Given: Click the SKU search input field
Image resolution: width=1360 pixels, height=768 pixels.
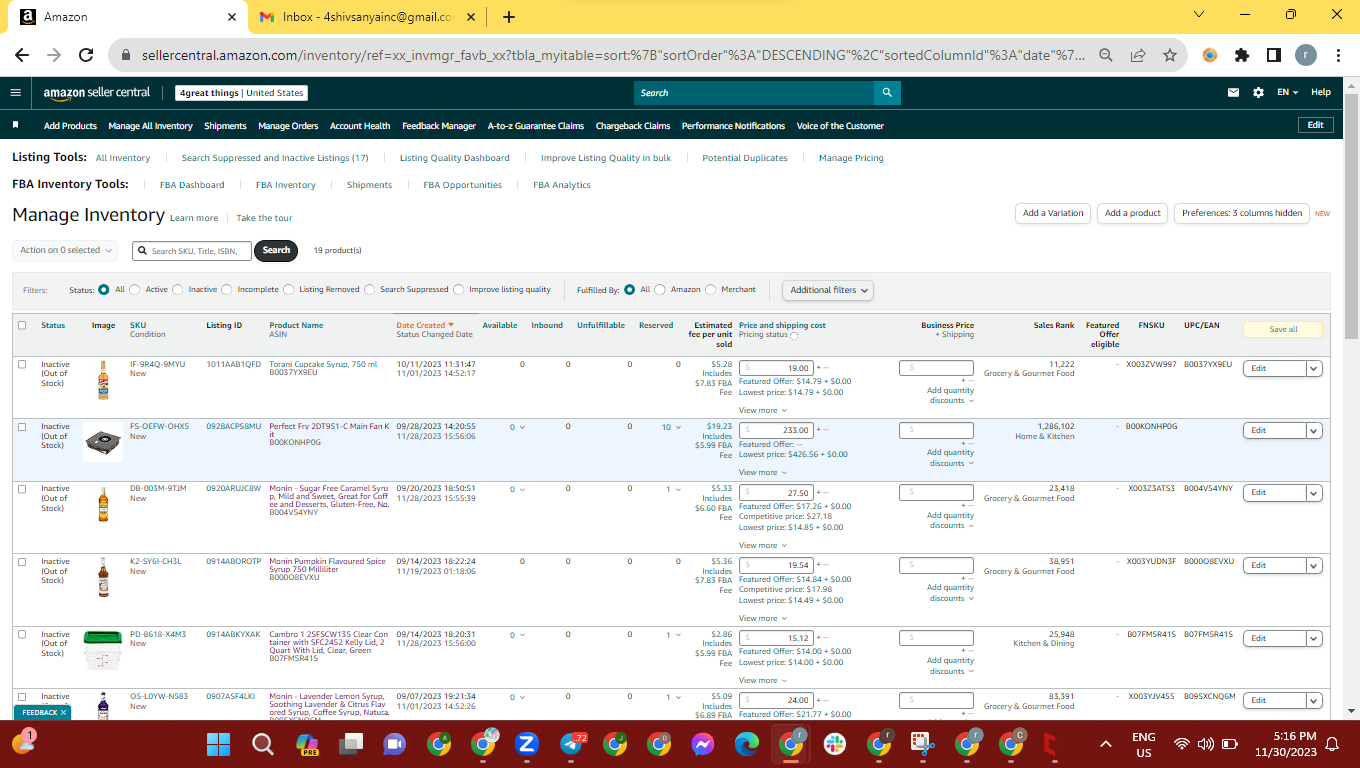Looking at the screenshot, I should (x=191, y=250).
